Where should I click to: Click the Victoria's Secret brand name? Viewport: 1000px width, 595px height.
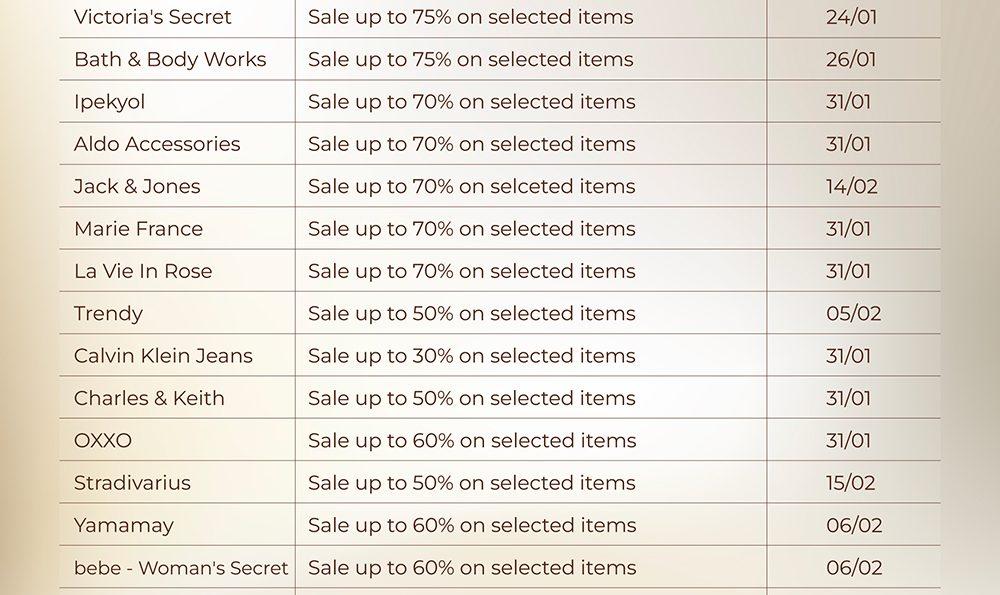(x=152, y=17)
